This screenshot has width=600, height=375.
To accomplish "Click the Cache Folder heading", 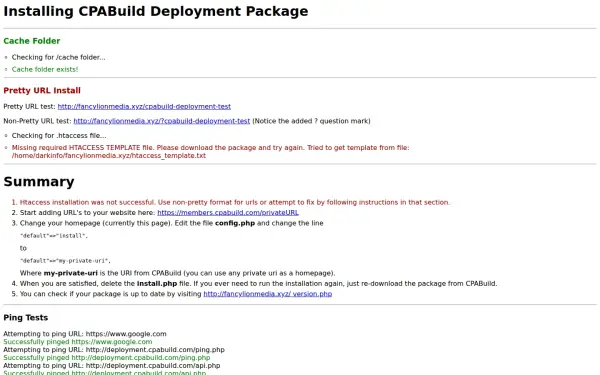I will pyautogui.click(x=32, y=41).
